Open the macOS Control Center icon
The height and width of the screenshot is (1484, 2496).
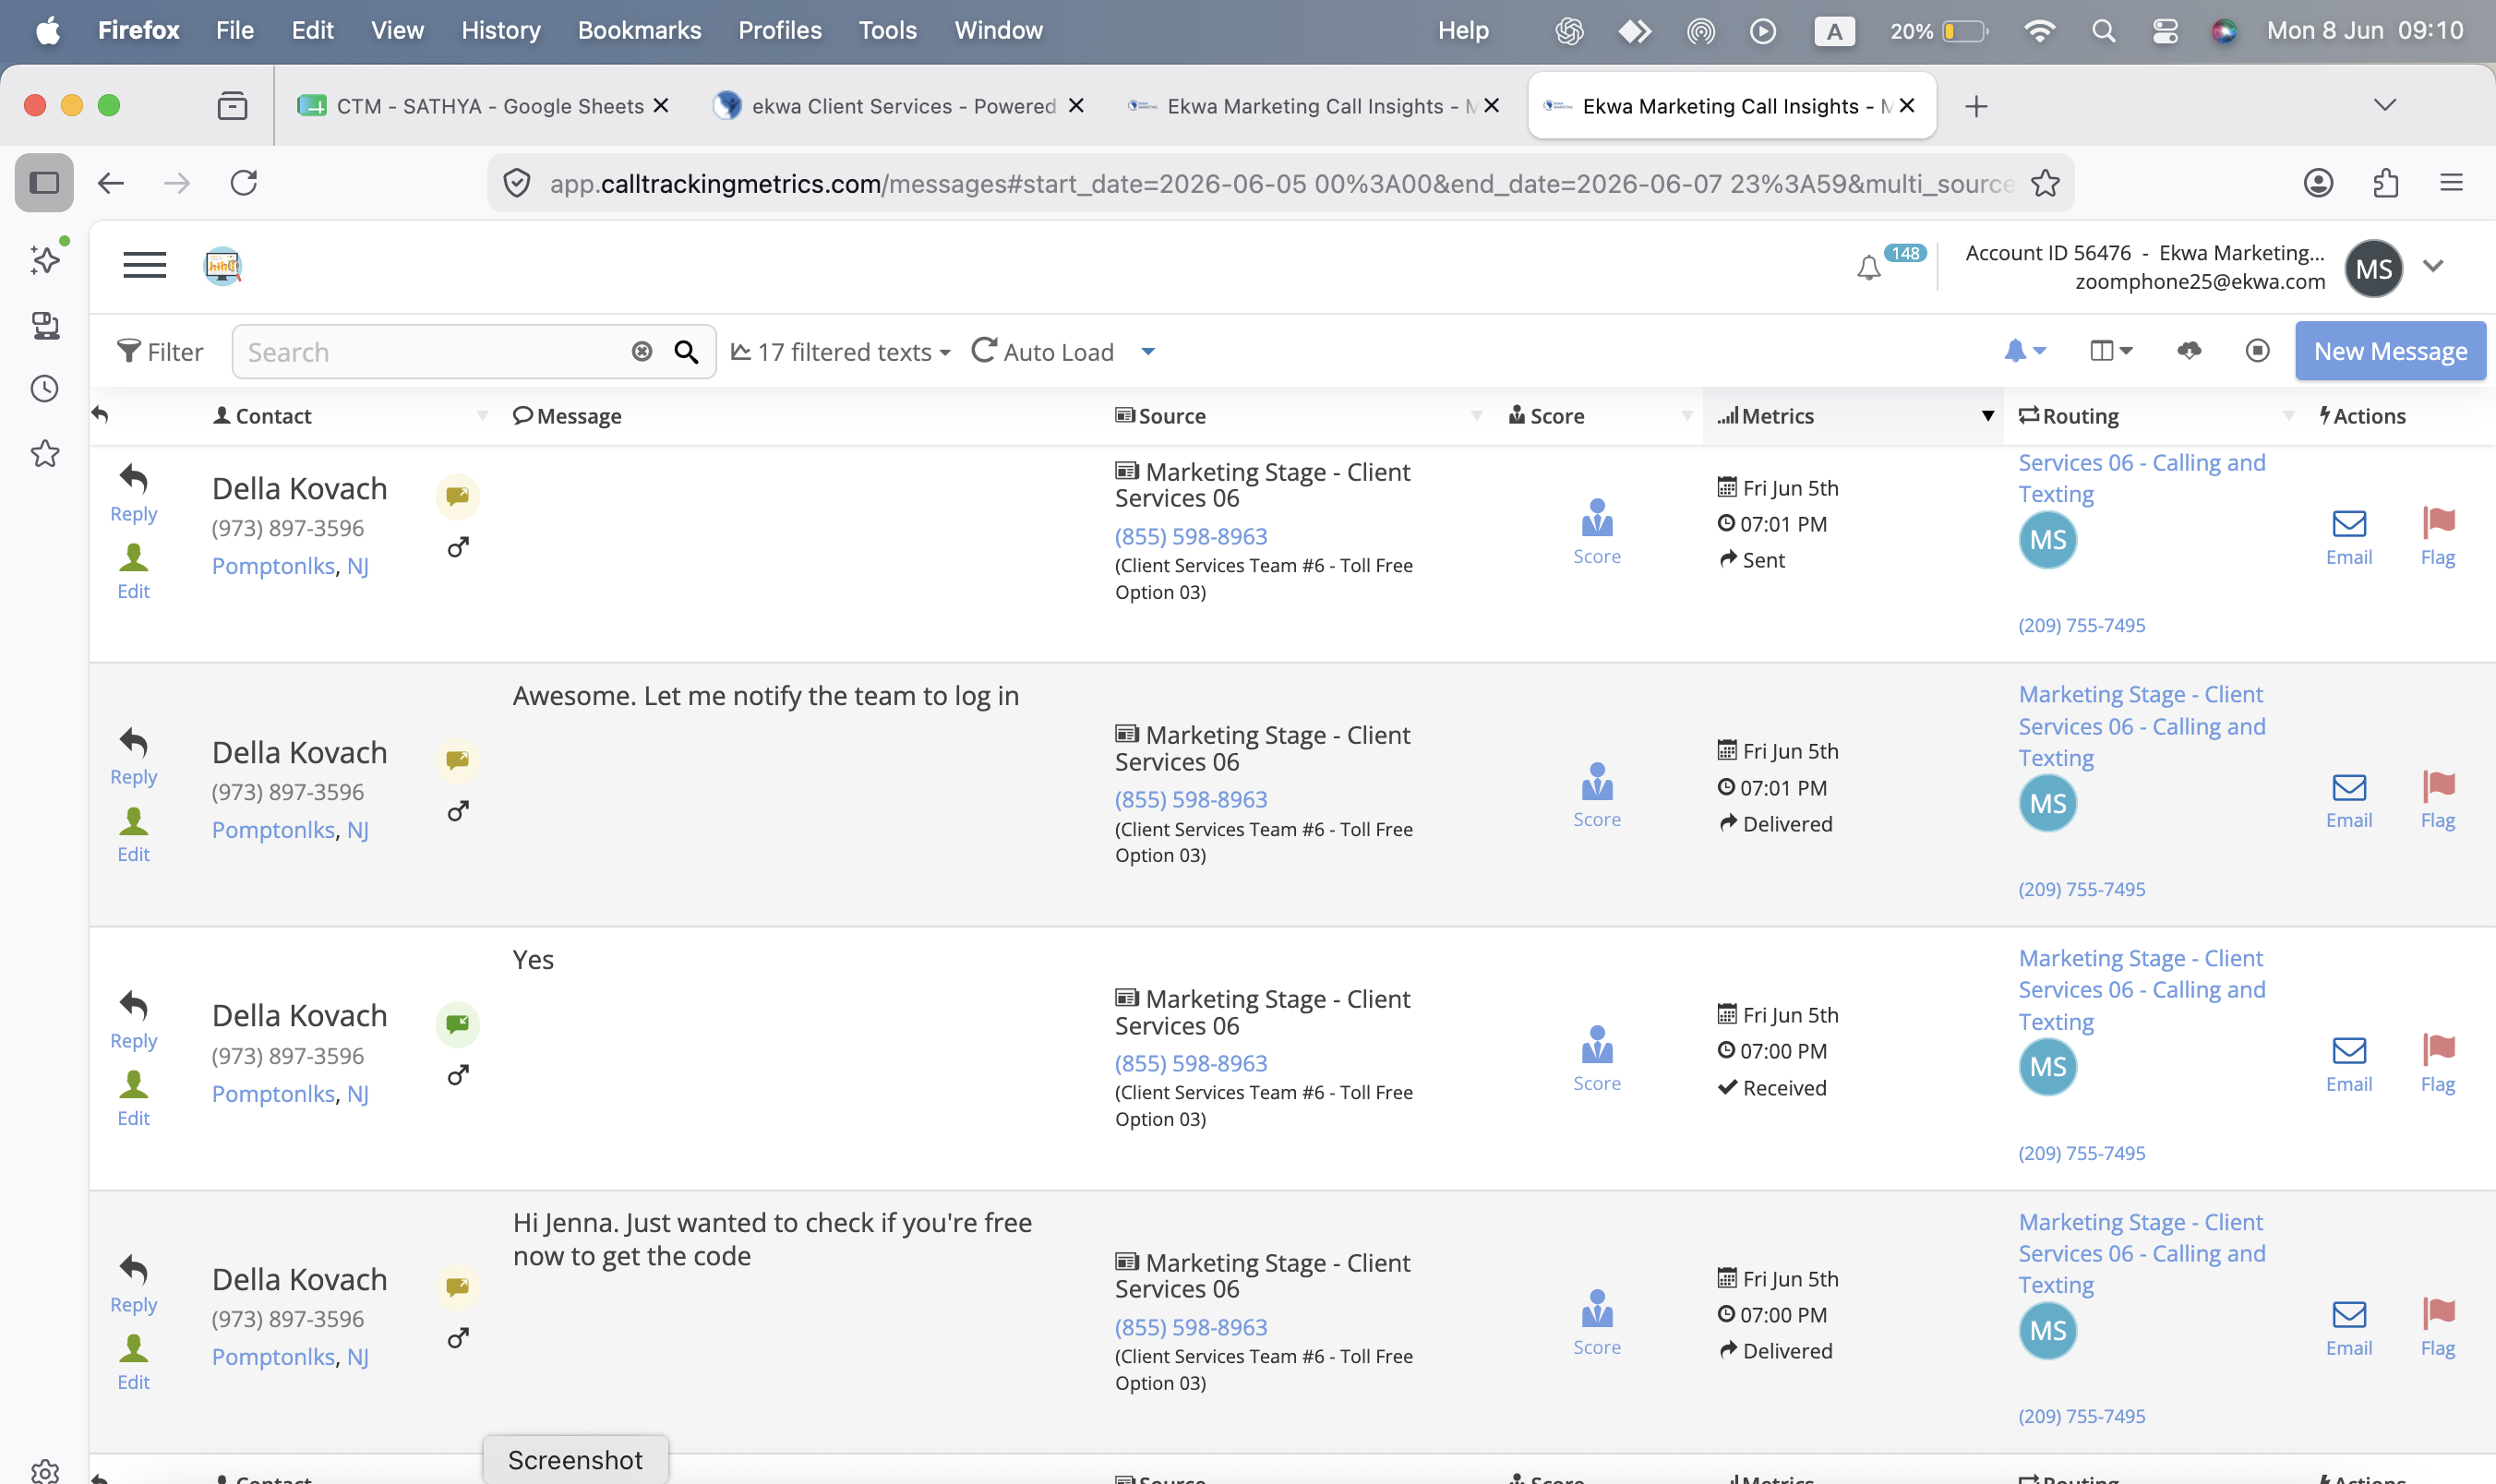pyautogui.click(x=2166, y=31)
